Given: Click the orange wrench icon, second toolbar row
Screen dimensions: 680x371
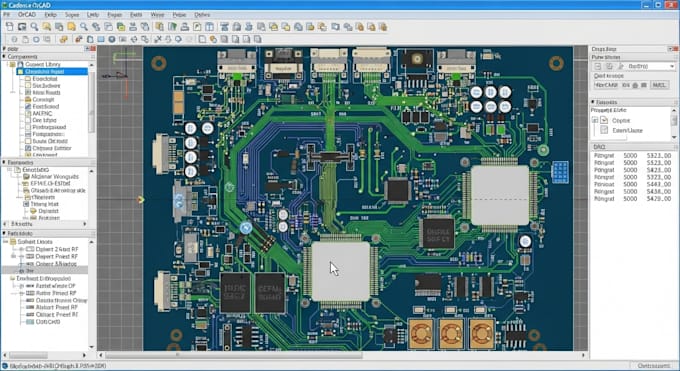Looking at the screenshot, I should 79,39.
